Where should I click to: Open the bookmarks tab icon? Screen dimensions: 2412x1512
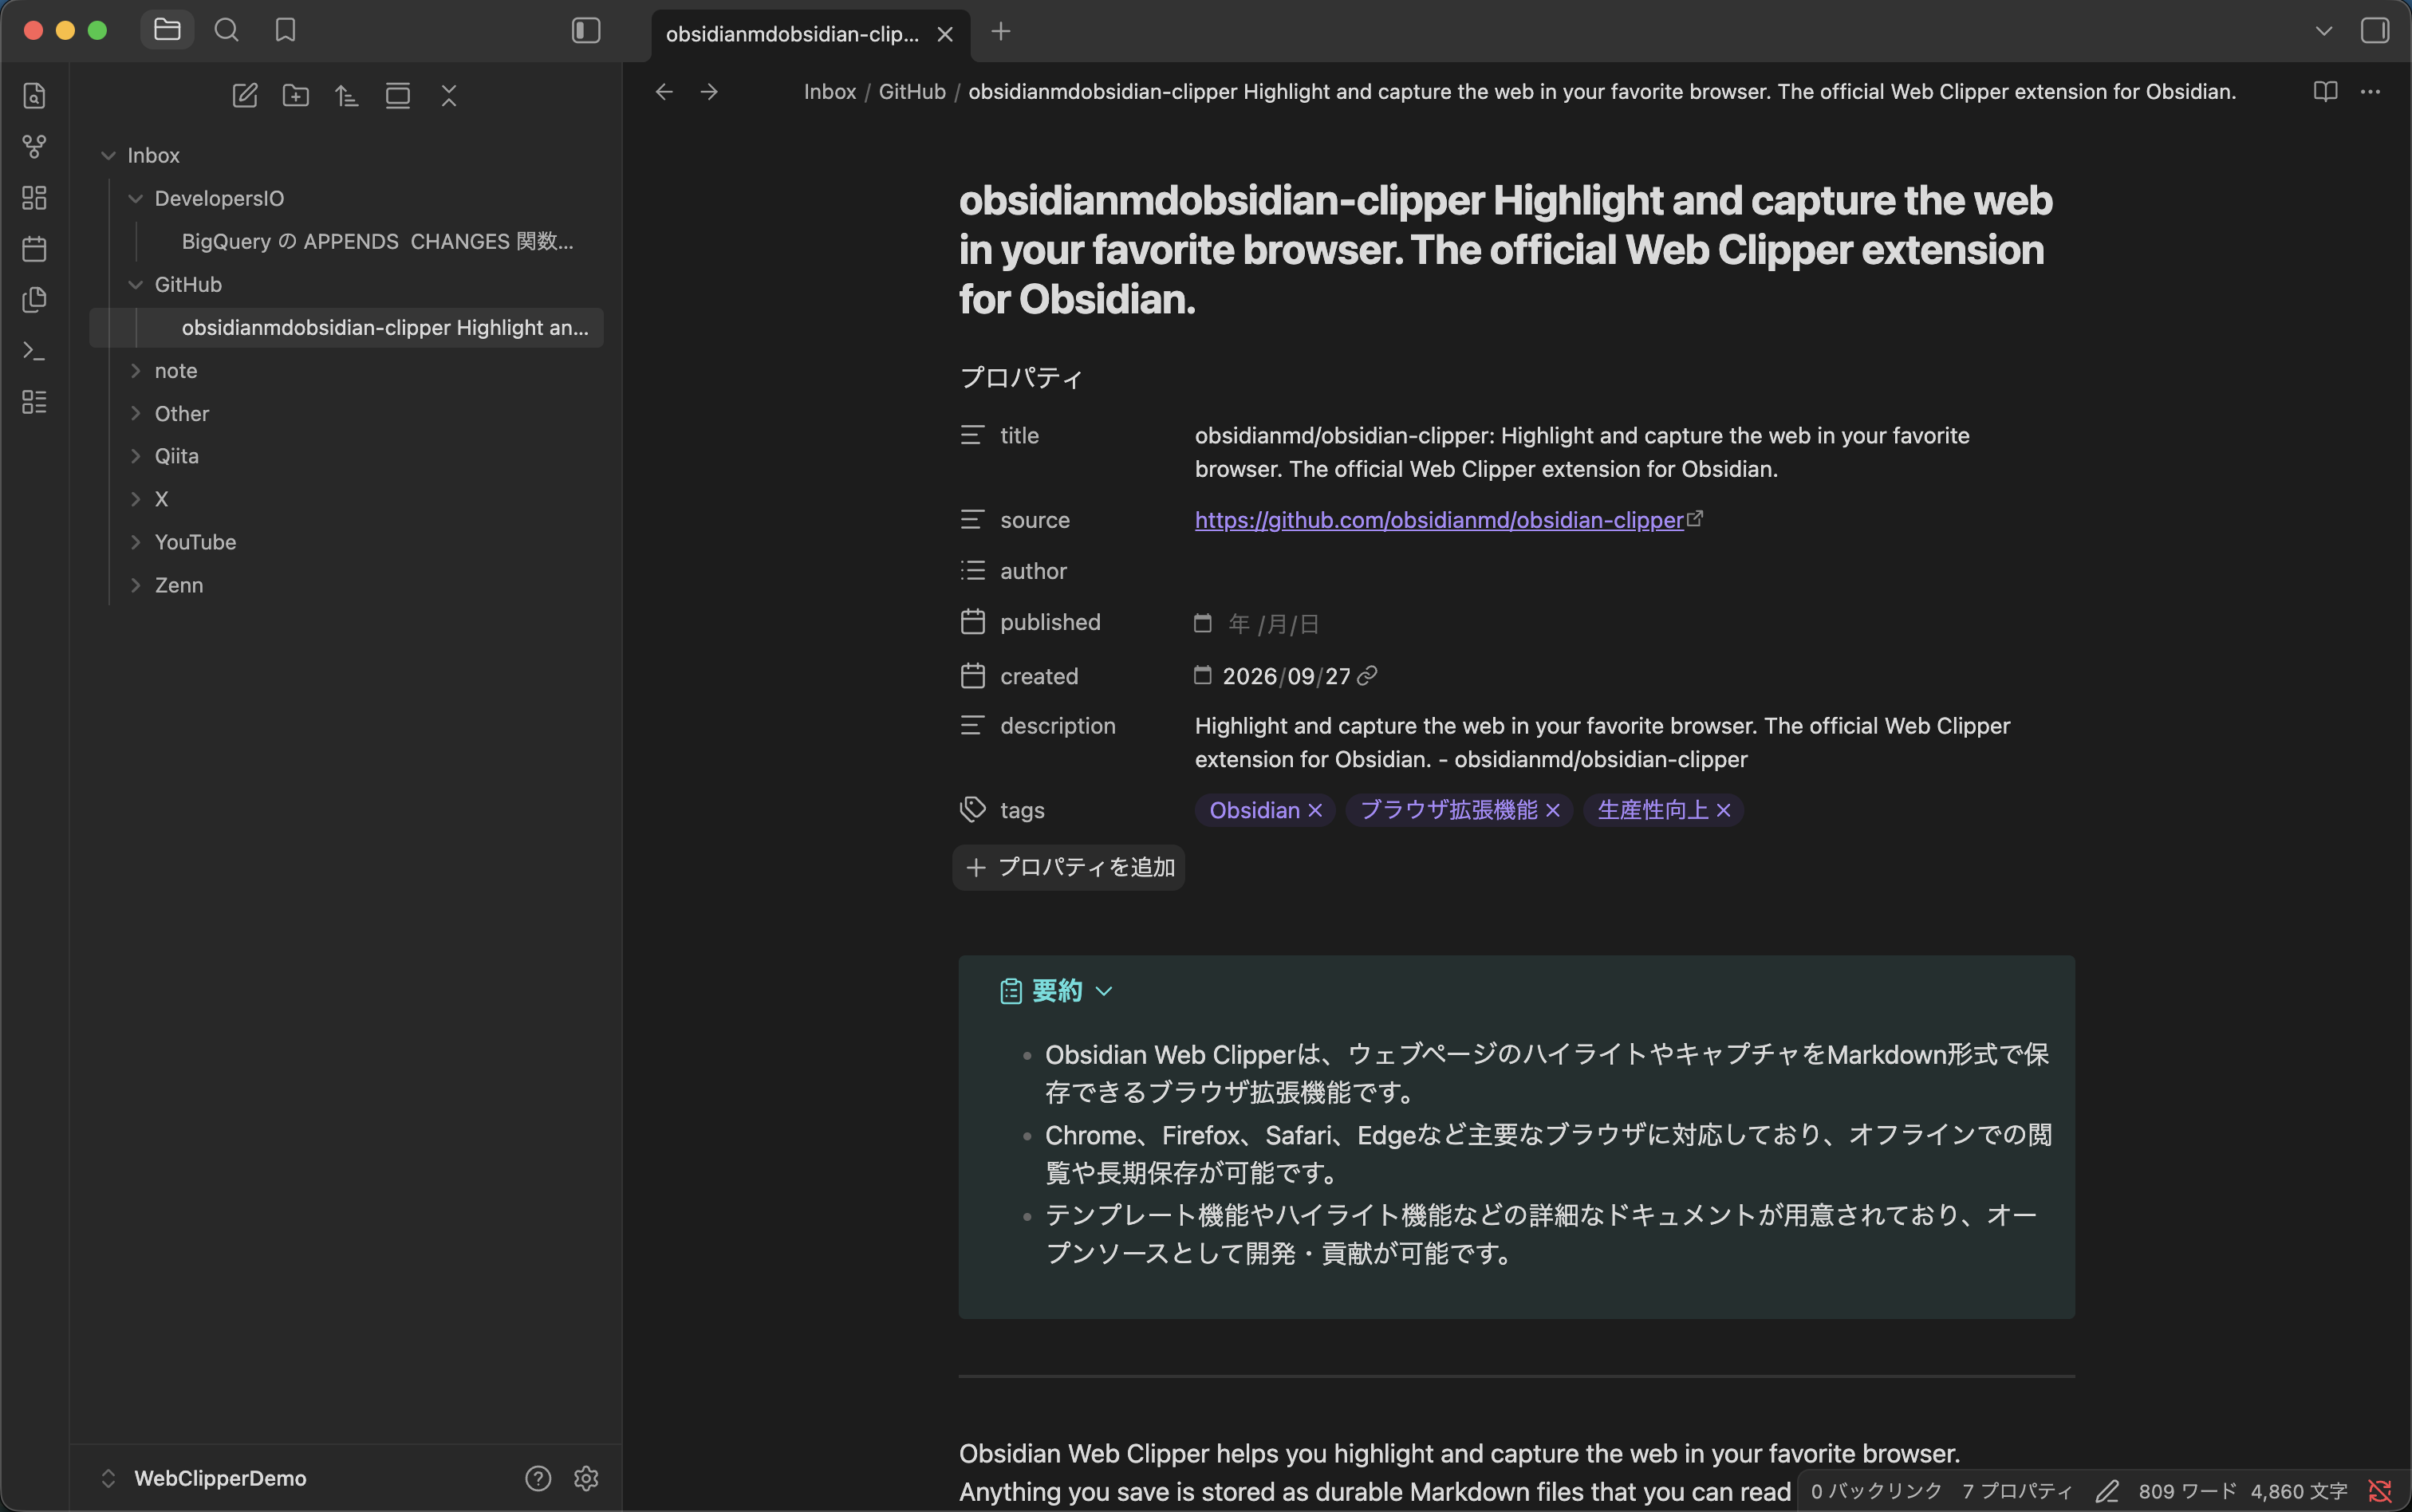[286, 30]
